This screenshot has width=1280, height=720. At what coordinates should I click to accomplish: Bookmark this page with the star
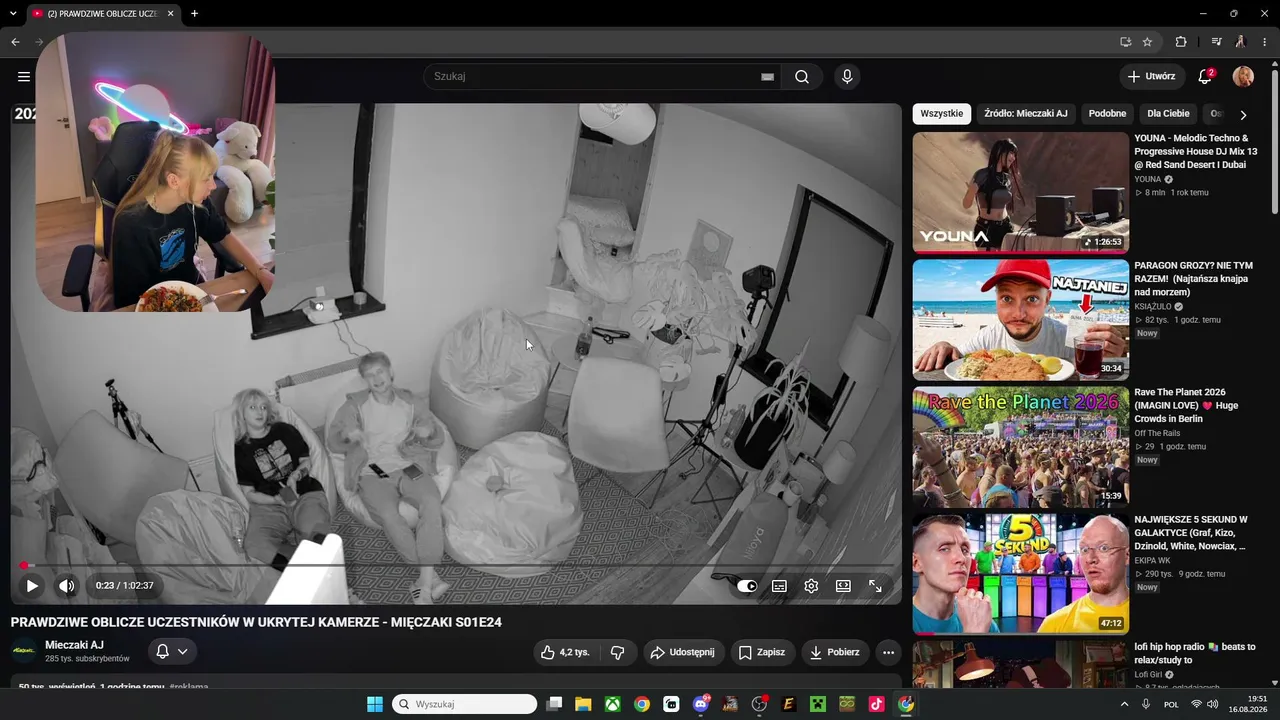[x=1147, y=42]
